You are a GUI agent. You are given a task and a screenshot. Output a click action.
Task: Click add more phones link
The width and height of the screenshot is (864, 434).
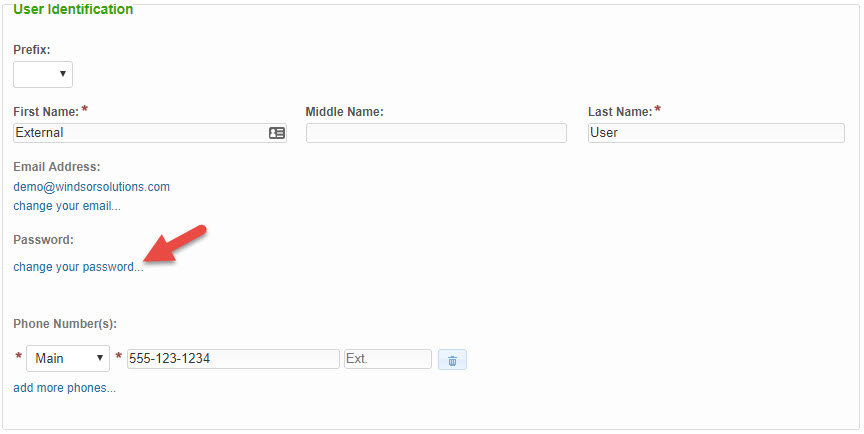pos(64,388)
